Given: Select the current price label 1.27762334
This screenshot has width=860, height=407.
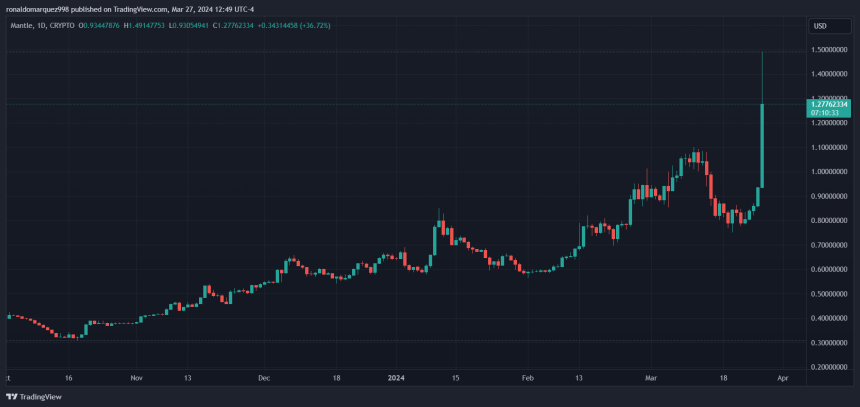Looking at the screenshot, I should pos(829,104).
